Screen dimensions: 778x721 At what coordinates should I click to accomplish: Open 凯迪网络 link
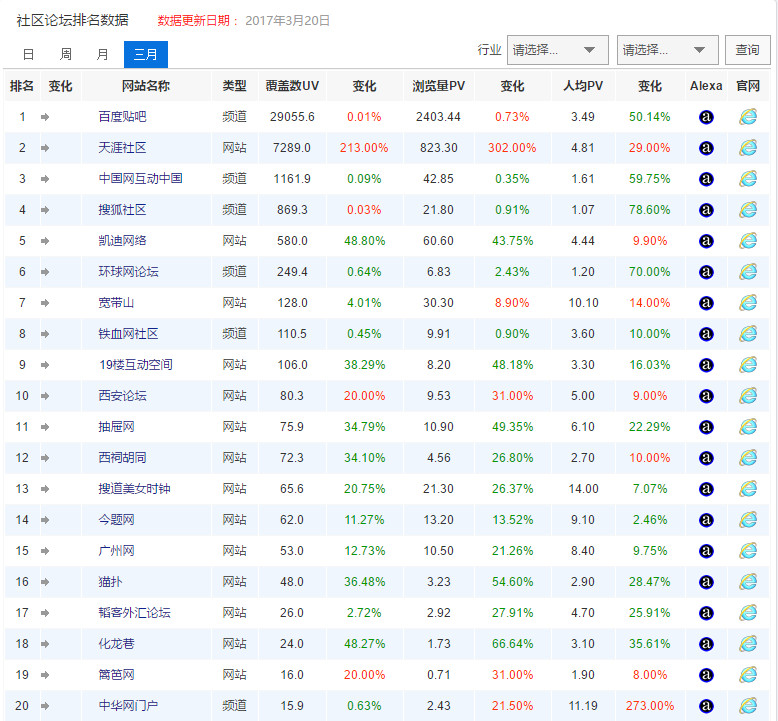point(123,241)
